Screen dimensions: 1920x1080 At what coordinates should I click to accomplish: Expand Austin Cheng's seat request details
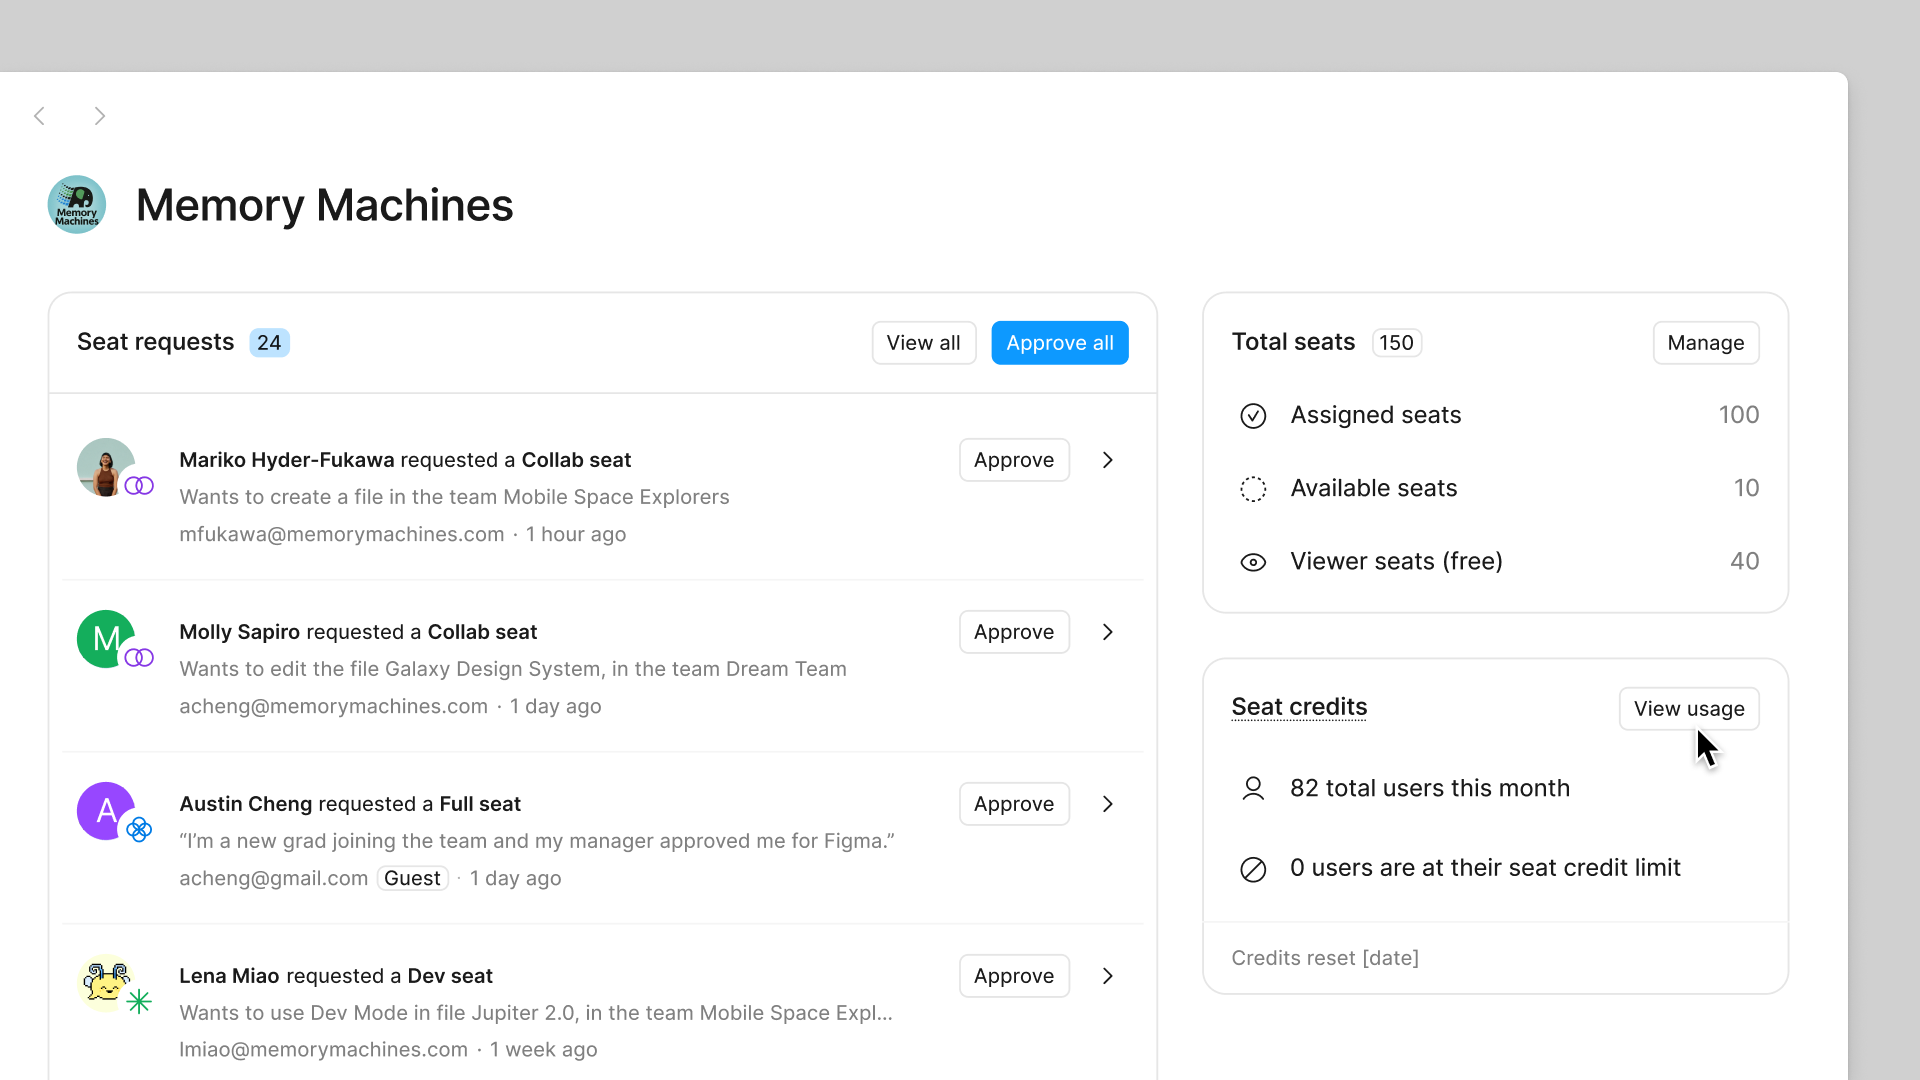pyautogui.click(x=1107, y=803)
